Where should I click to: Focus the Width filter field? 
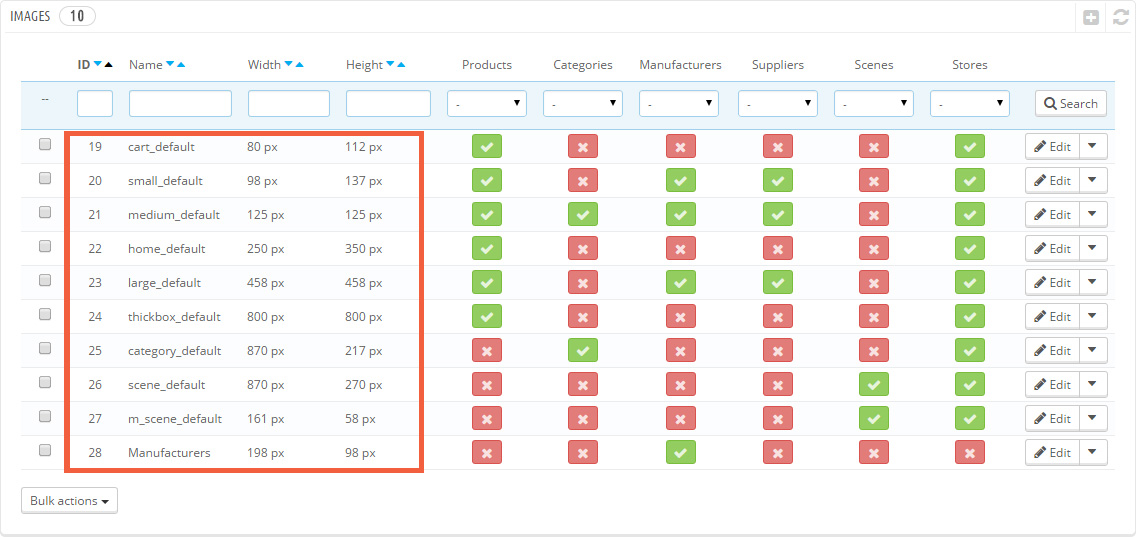coord(289,104)
